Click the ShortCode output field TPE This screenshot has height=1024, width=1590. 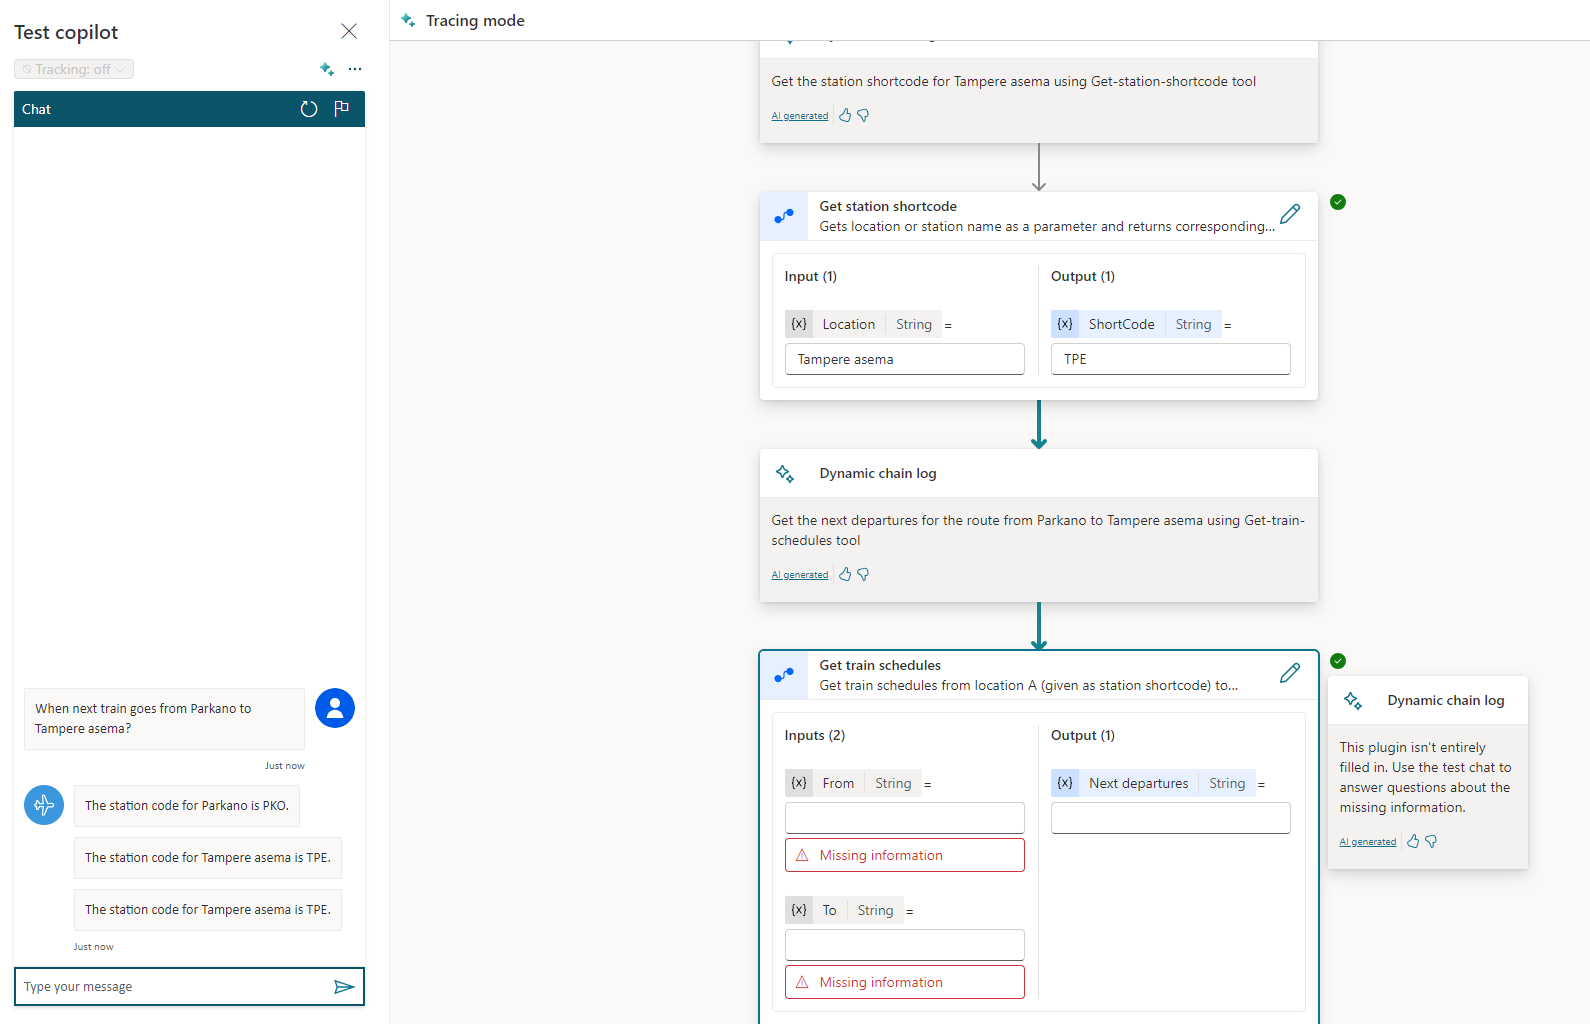pyautogui.click(x=1170, y=359)
